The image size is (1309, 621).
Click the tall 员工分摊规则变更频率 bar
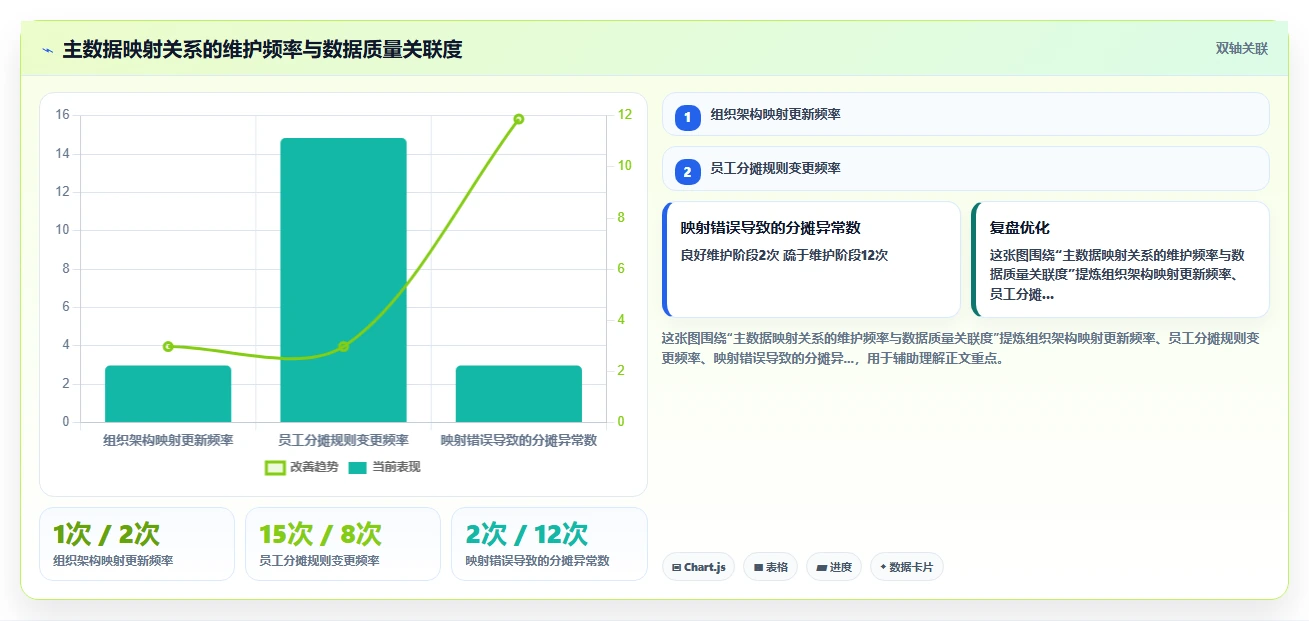343,280
